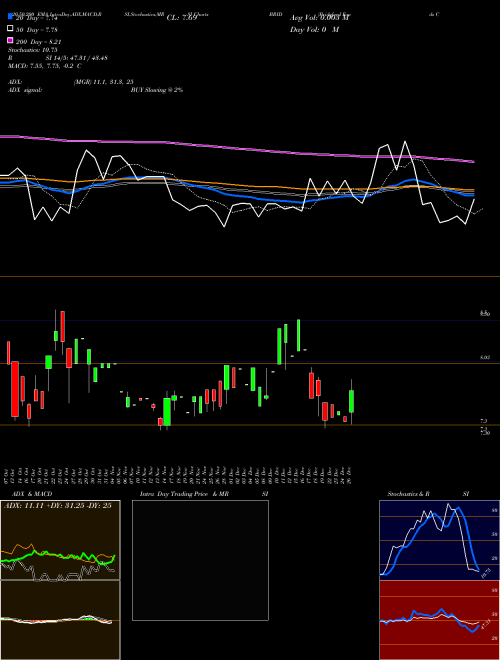Click the 8.02 price axis label
The image size is (500, 660).
pyautogui.click(x=485, y=357)
